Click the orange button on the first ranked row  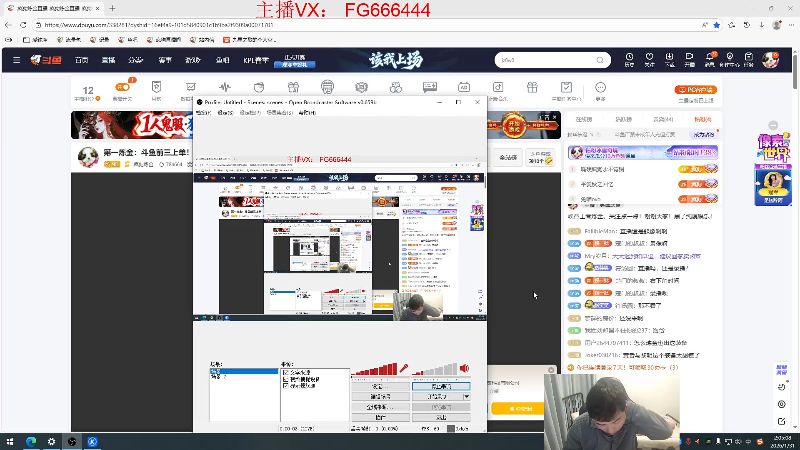coord(698,169)
